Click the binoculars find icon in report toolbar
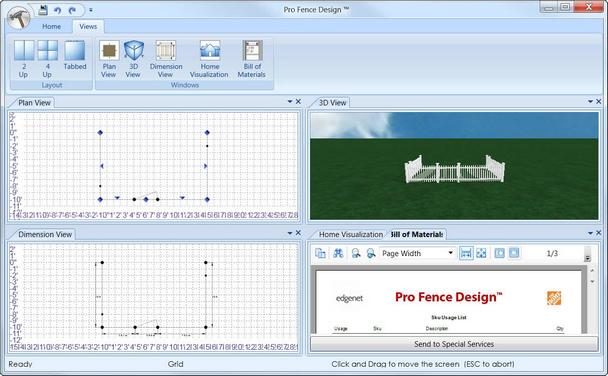This screenshot has width=608, height=376. tap(338, 253)
